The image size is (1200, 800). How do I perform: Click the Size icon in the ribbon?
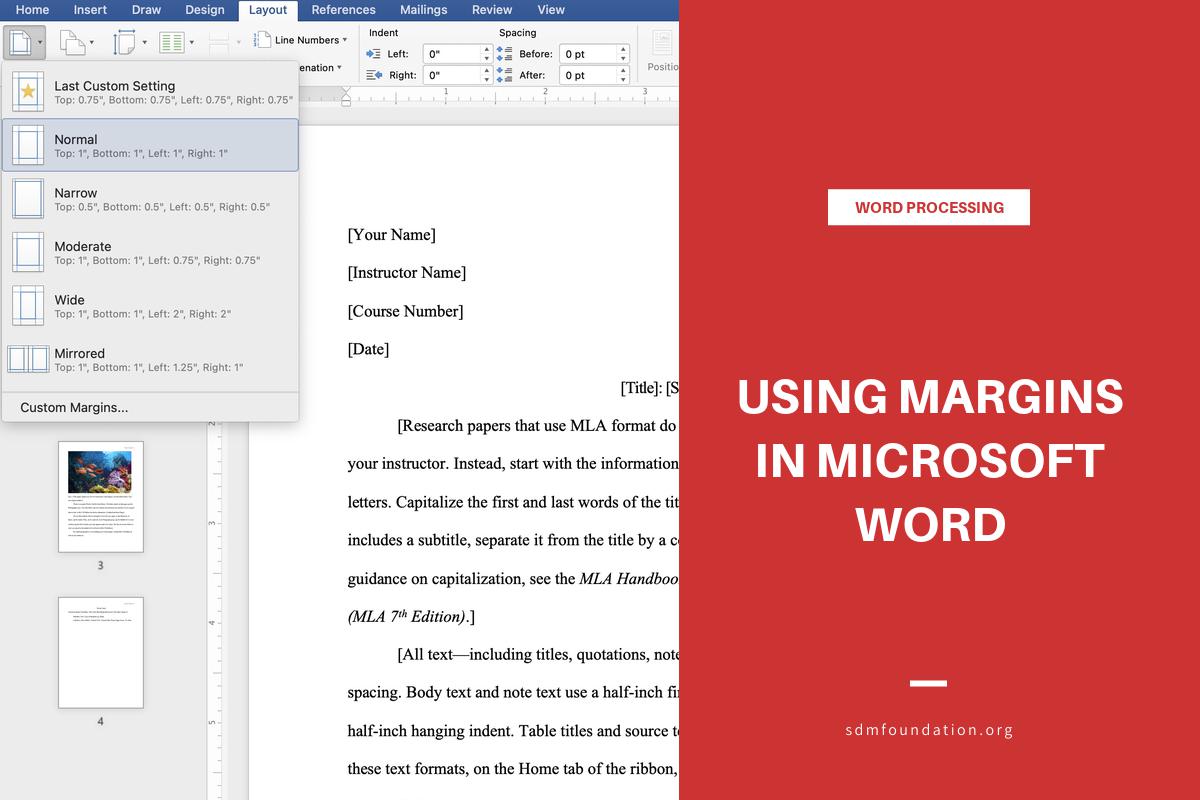[x=124, y=44]
